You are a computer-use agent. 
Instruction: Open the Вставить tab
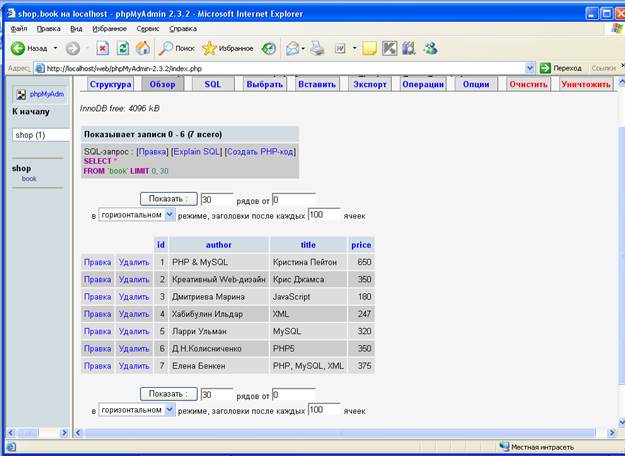tap(317, 84)
